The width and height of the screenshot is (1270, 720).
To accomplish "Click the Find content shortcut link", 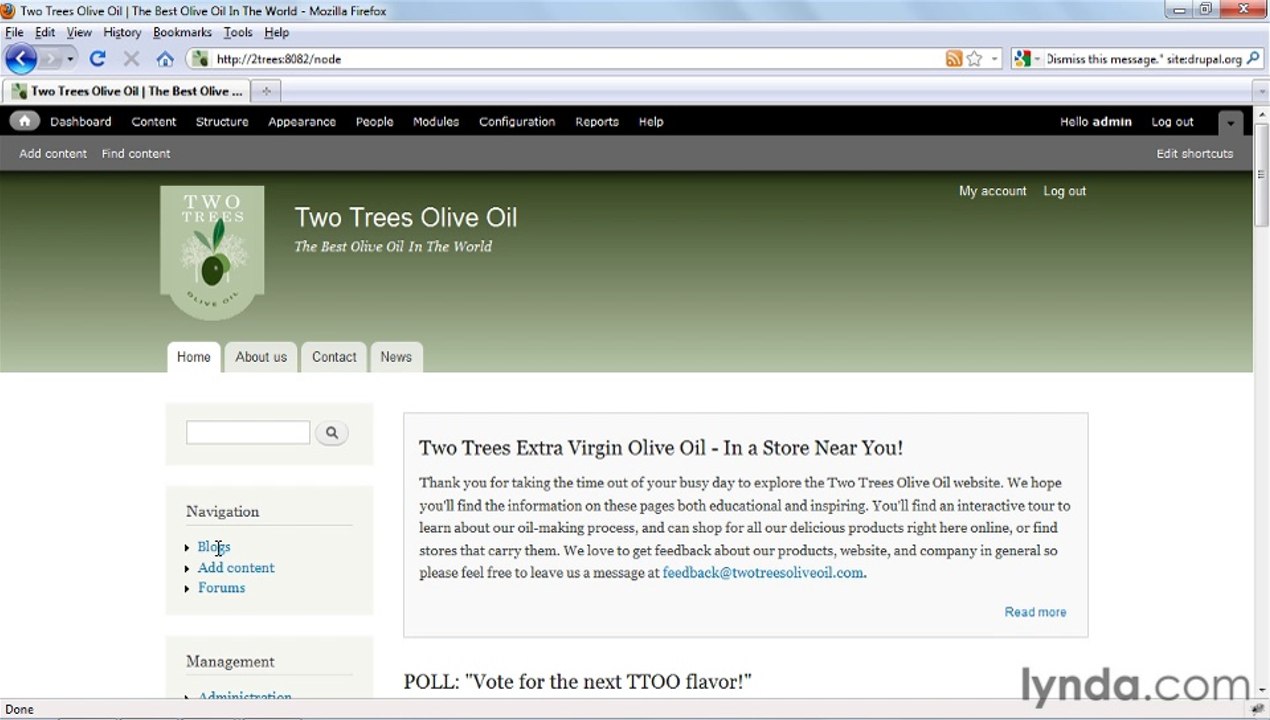I will tap(136, 153).
